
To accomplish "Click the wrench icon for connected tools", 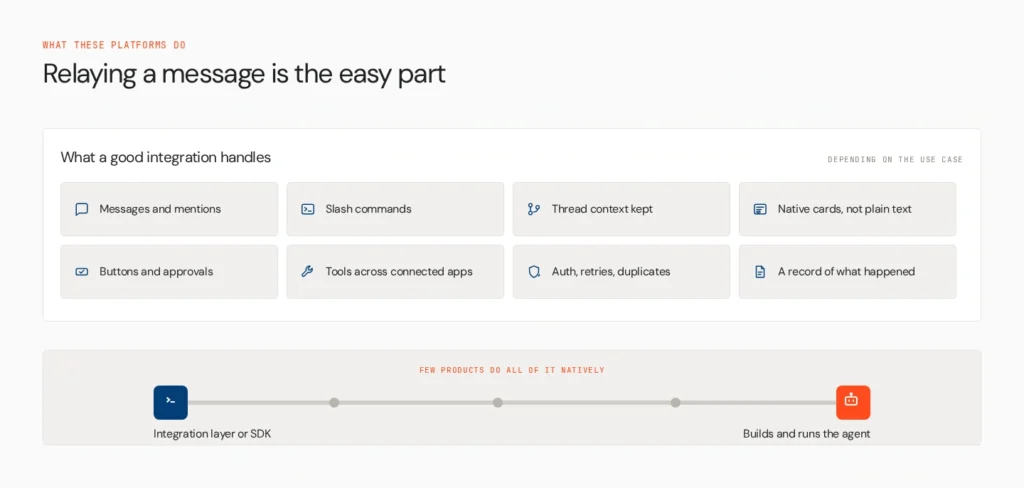I will coord(308,272).
